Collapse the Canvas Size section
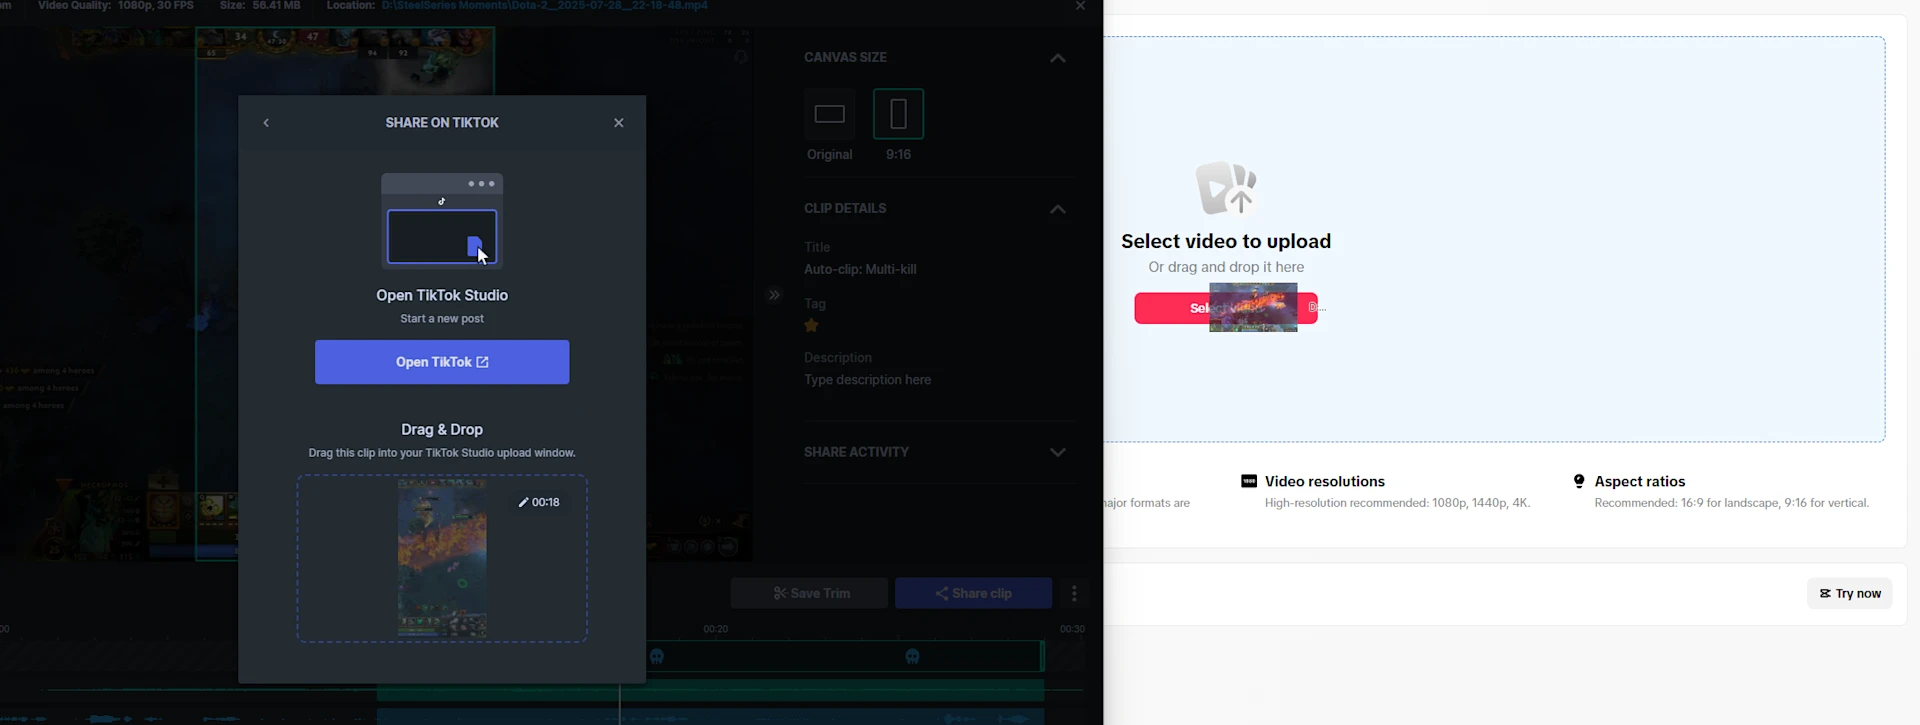 pyautogui.click(x=1058, y=58)
